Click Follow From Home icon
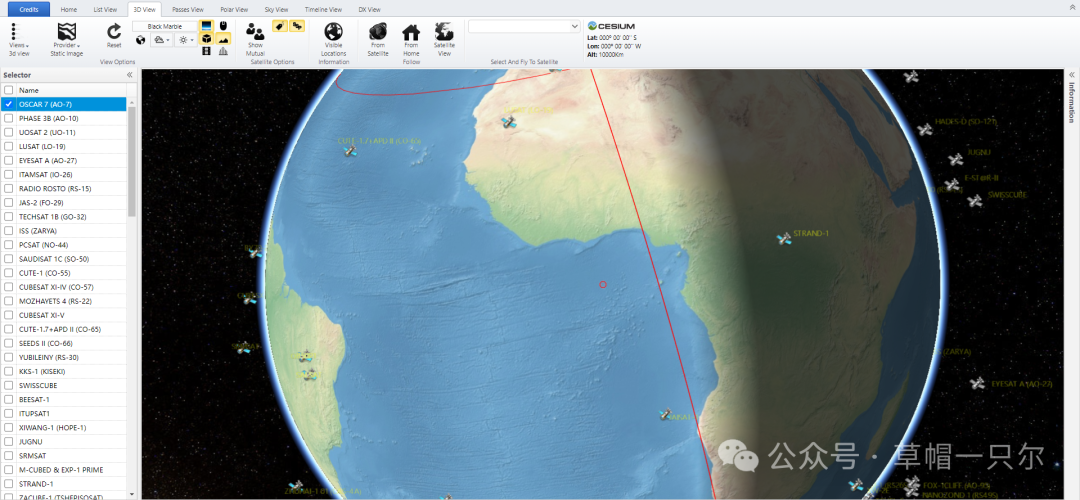The image size is (1080, 500). 411,32
